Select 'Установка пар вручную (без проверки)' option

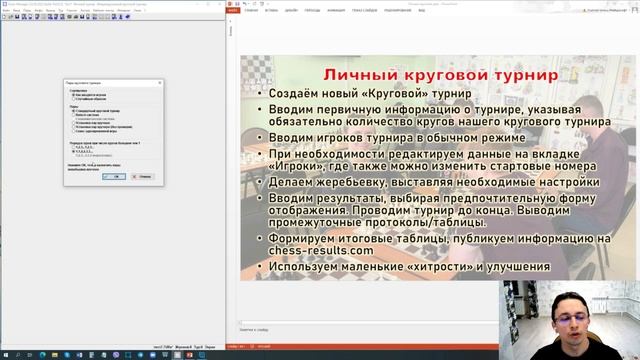(73, 127)
